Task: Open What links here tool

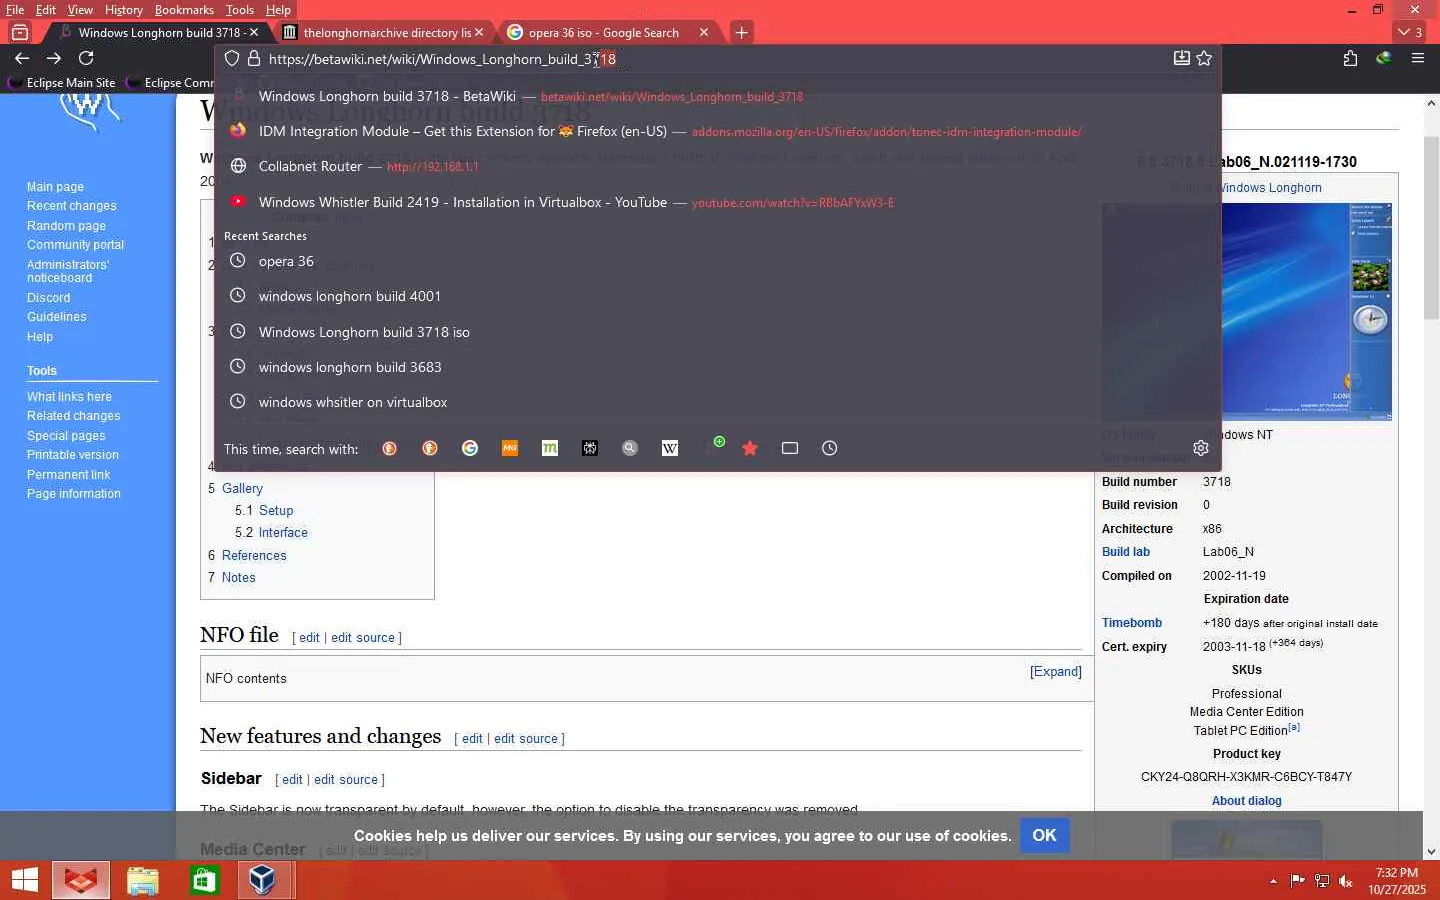Action: click(x=69, y=397)
